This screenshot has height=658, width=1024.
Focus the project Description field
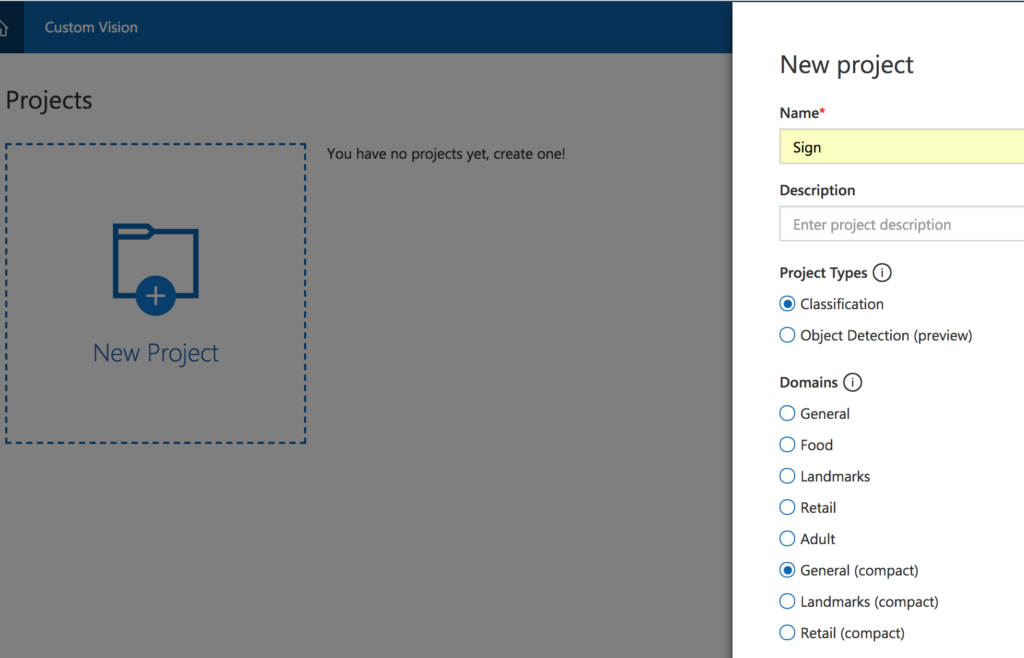click(x=902, y=225)
